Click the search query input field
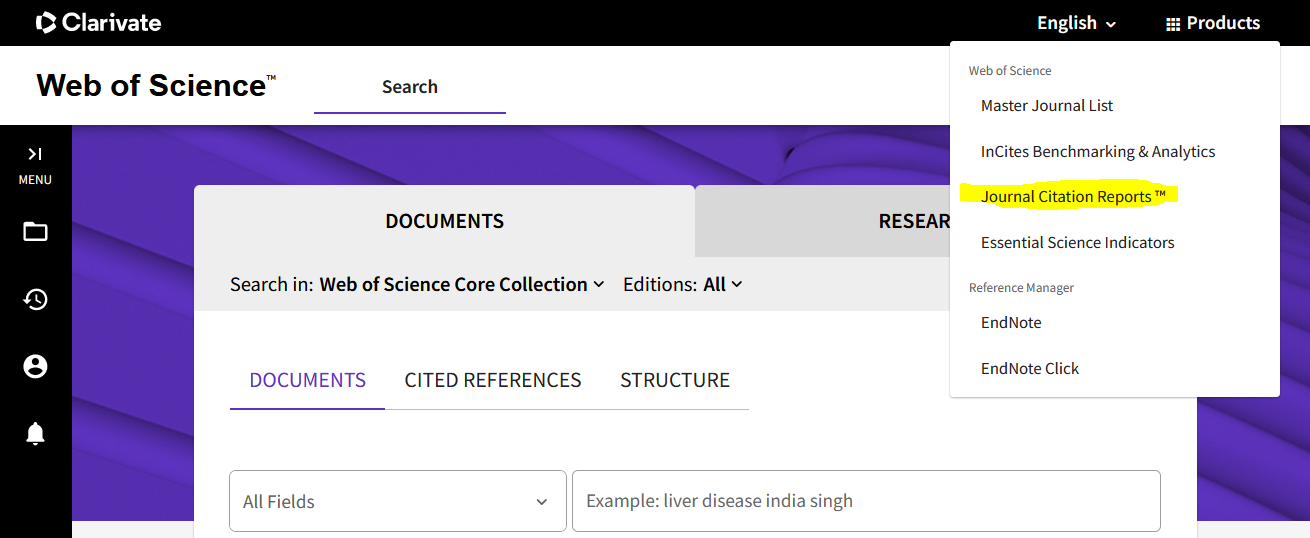The width and height of the screenshot is (1310, 538). click(865, 501)
